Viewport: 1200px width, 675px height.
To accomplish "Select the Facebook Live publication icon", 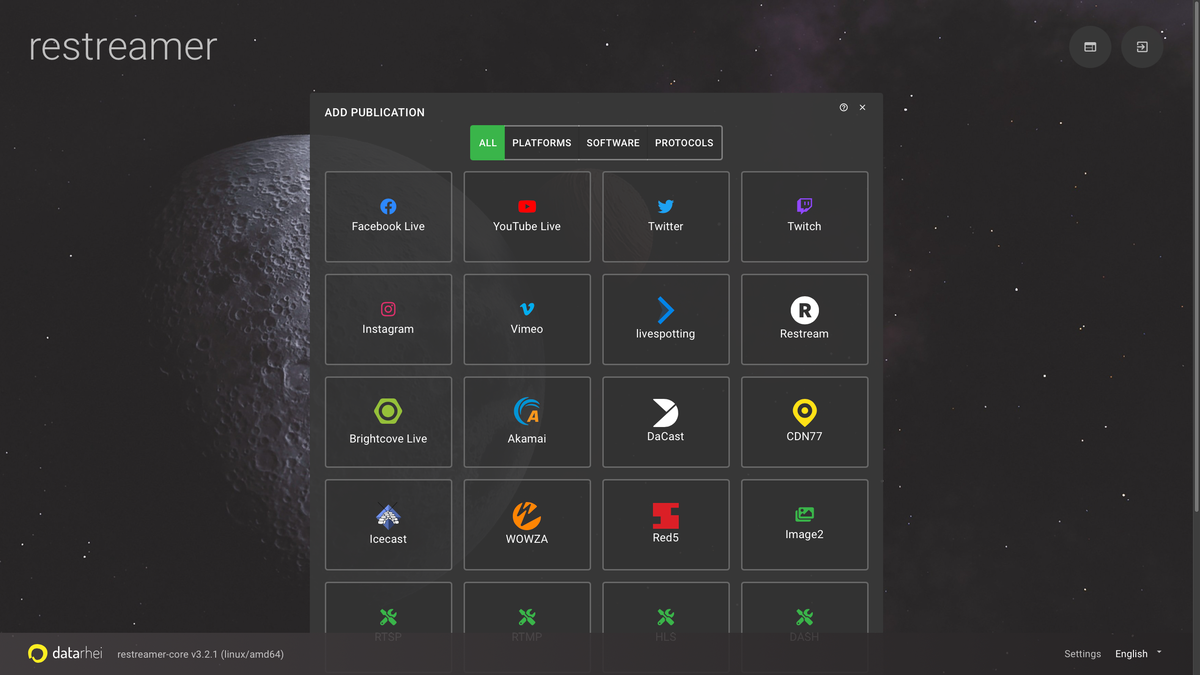I will point(388,207).
